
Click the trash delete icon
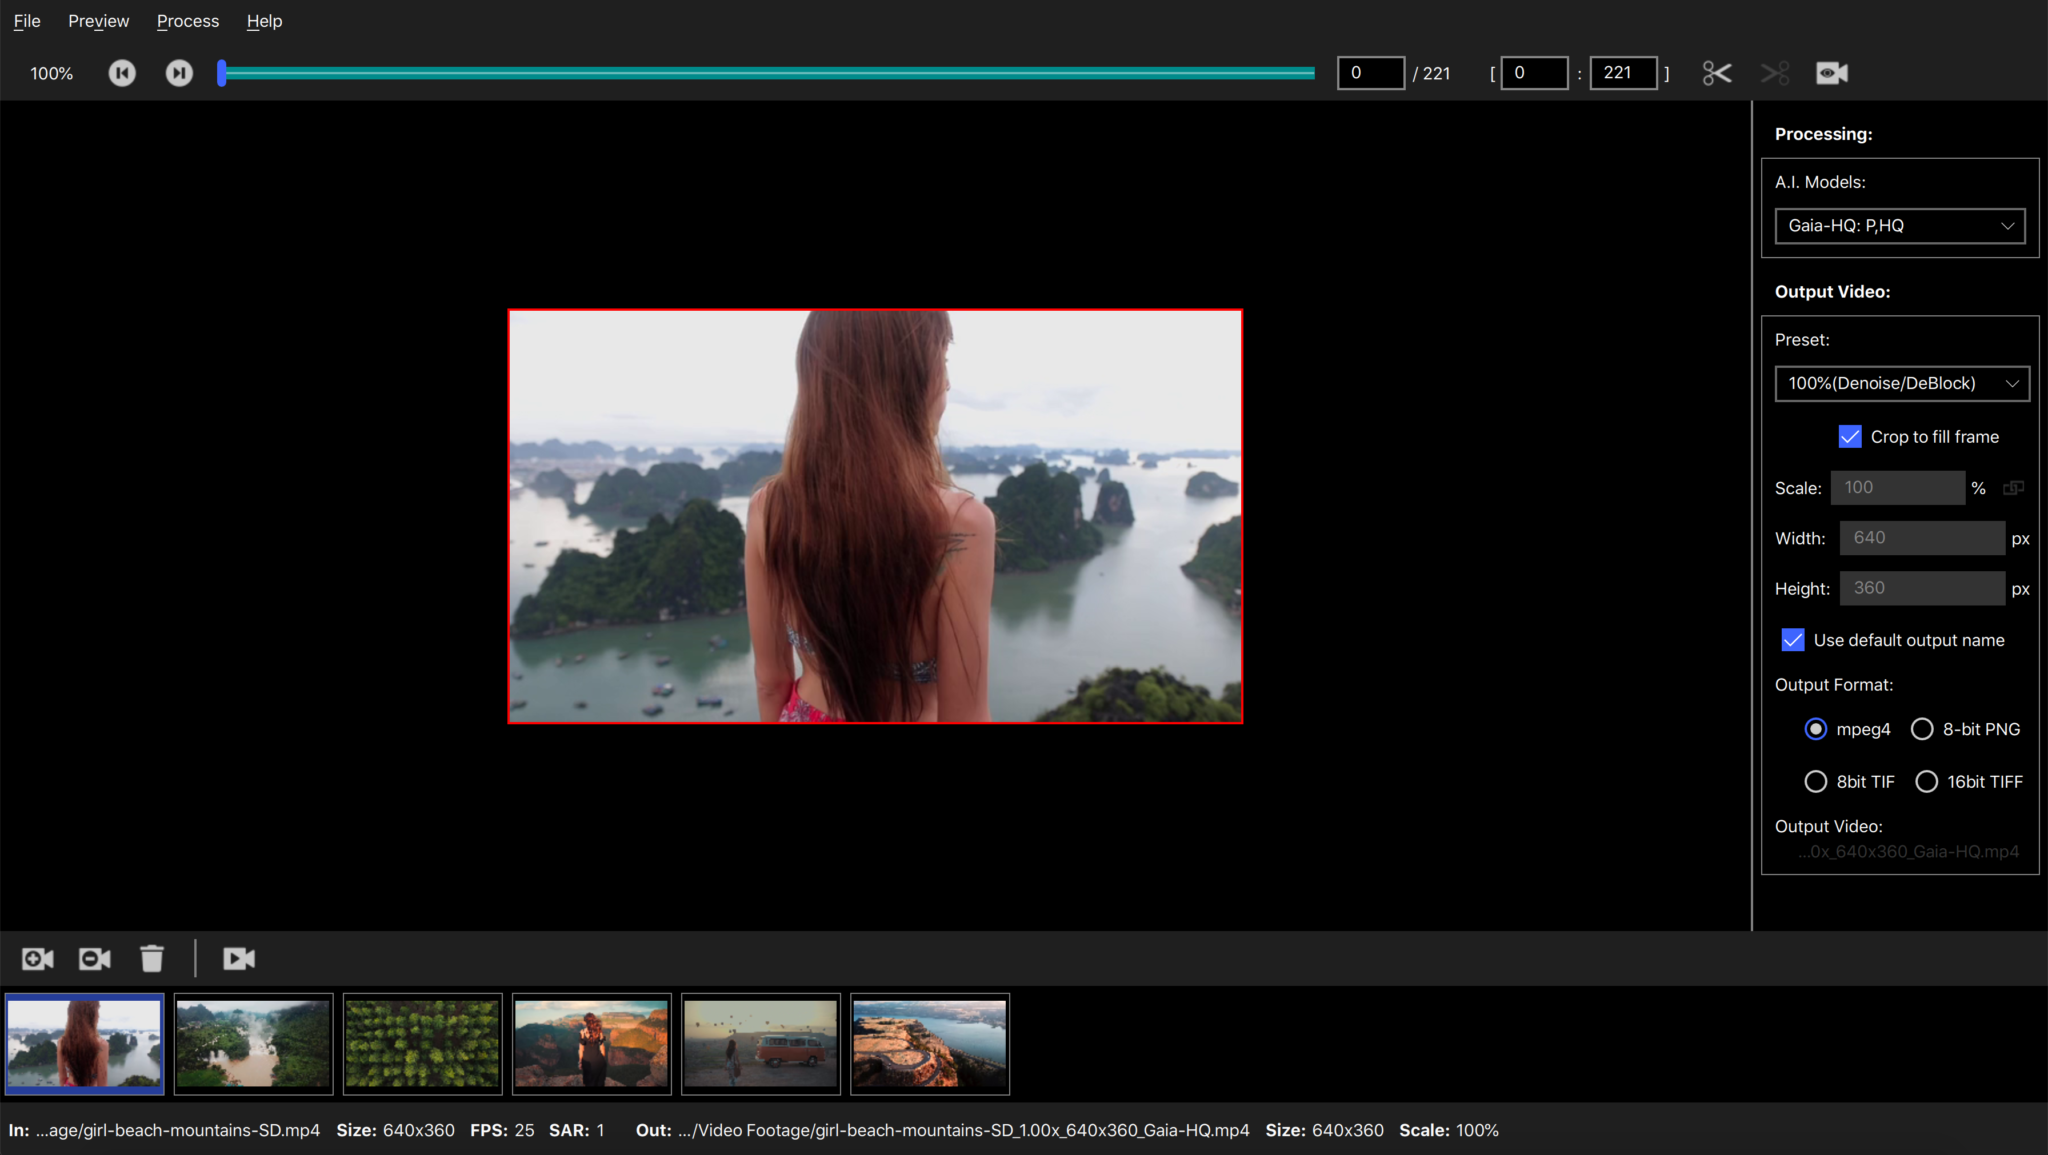click(152, 959)
